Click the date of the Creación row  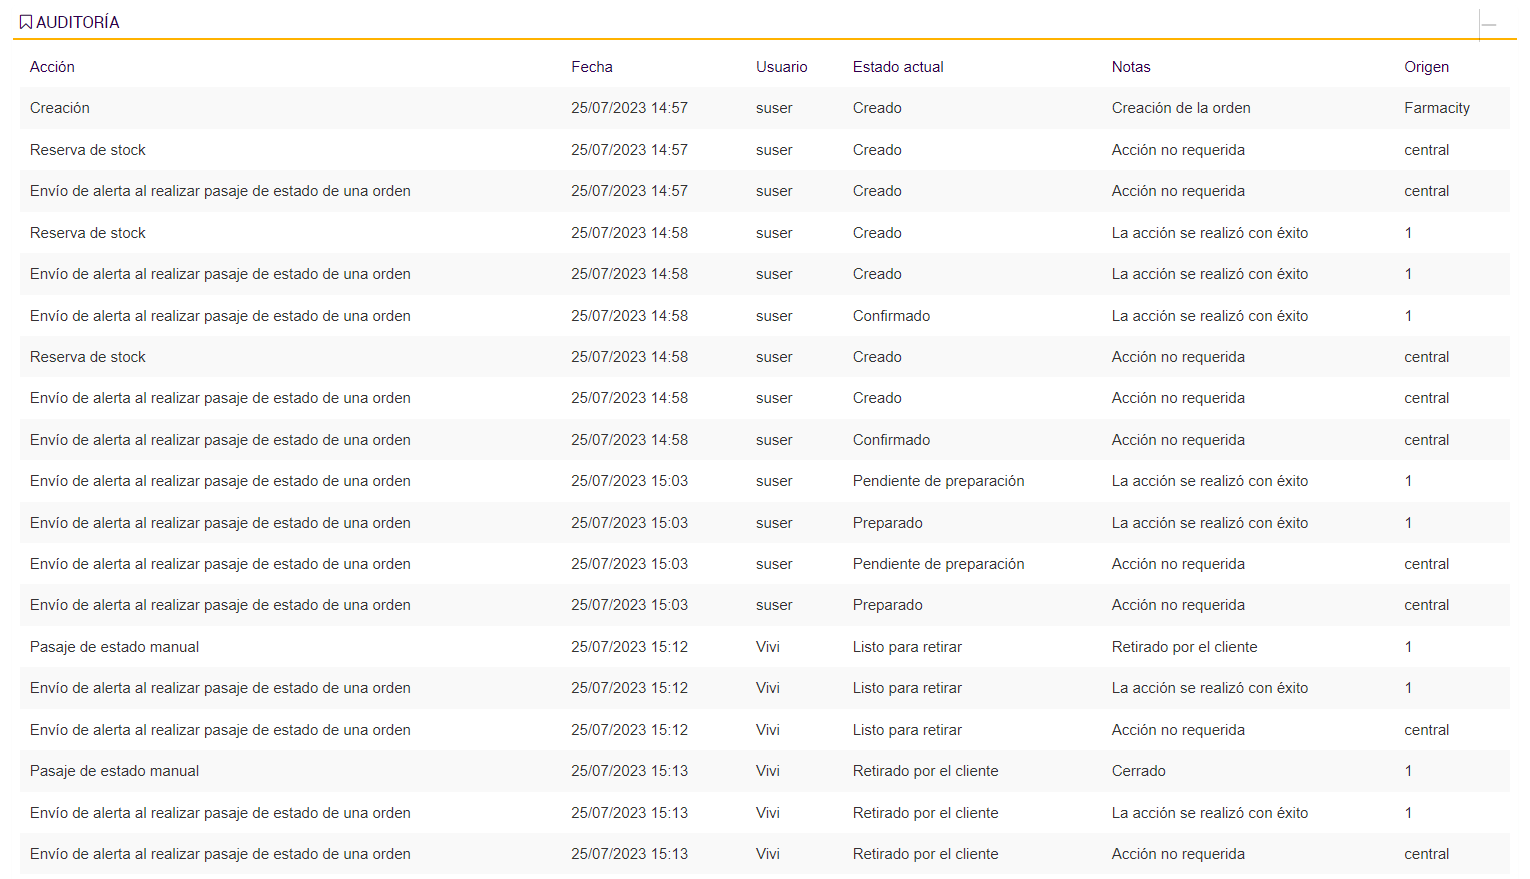pos(629,108)
